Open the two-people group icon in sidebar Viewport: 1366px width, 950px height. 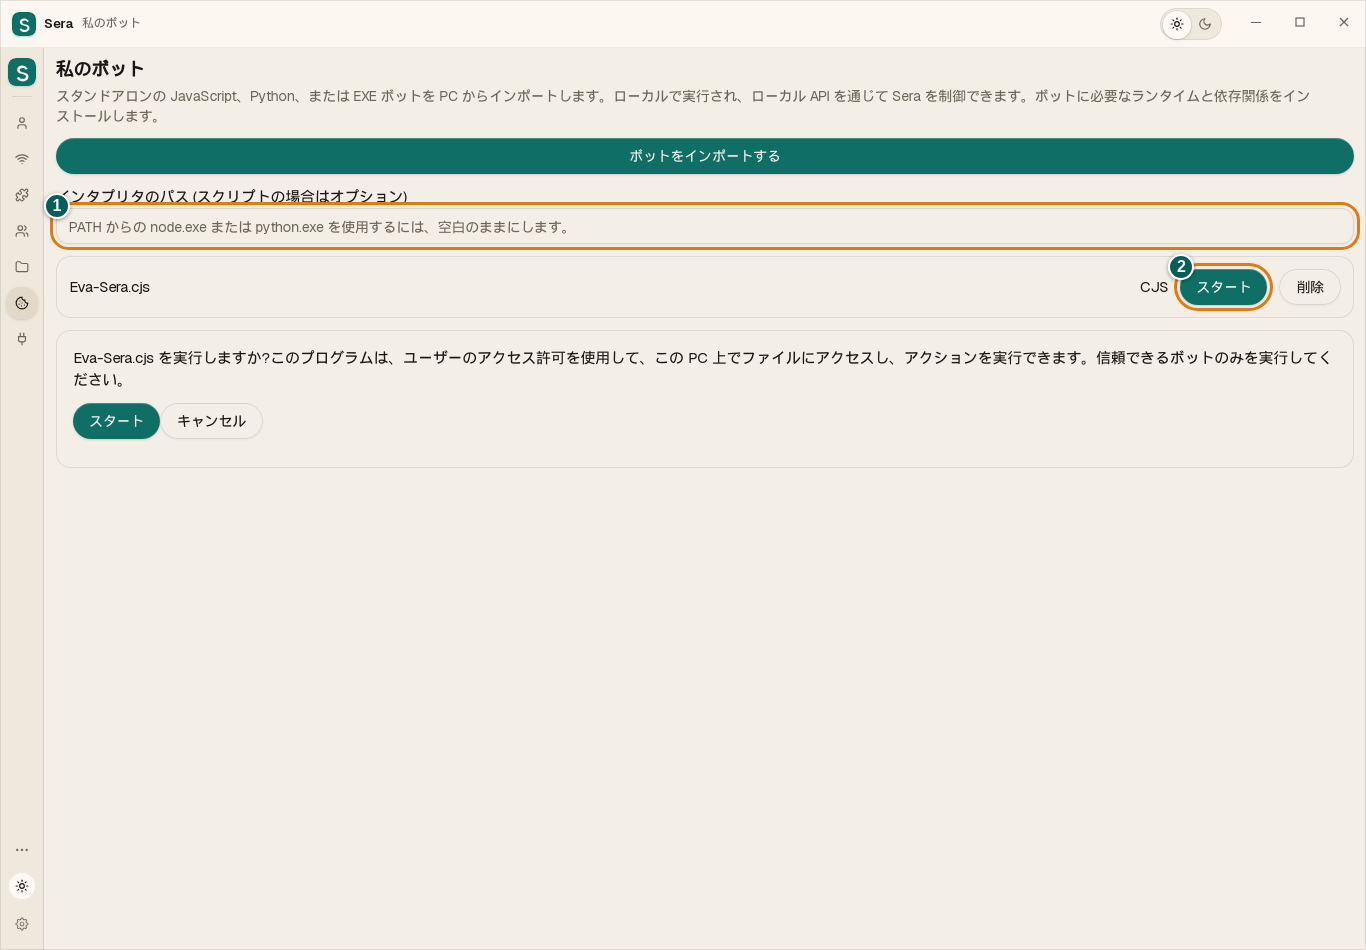click(x=22, y=231)
